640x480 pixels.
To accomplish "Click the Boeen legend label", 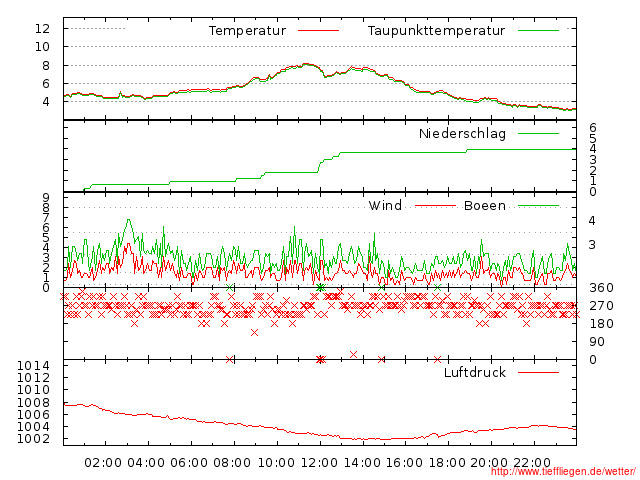I will pos(485,205).
